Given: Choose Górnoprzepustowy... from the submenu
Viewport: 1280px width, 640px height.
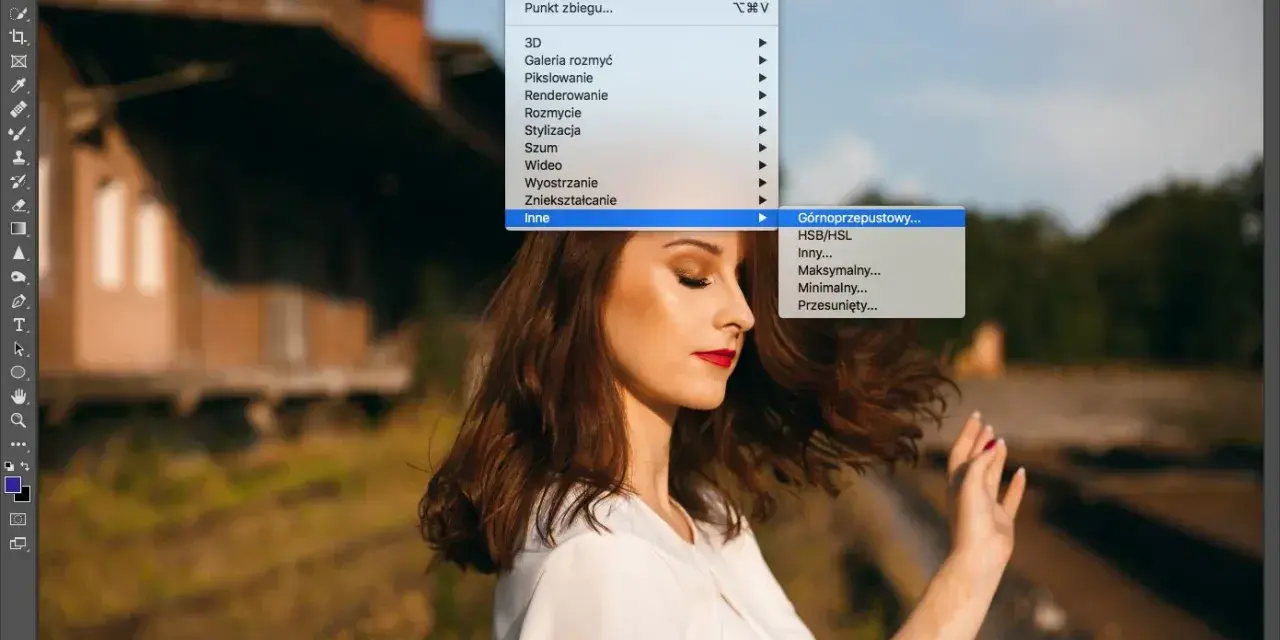Looking at the screenshot, I should coord(872,218).
